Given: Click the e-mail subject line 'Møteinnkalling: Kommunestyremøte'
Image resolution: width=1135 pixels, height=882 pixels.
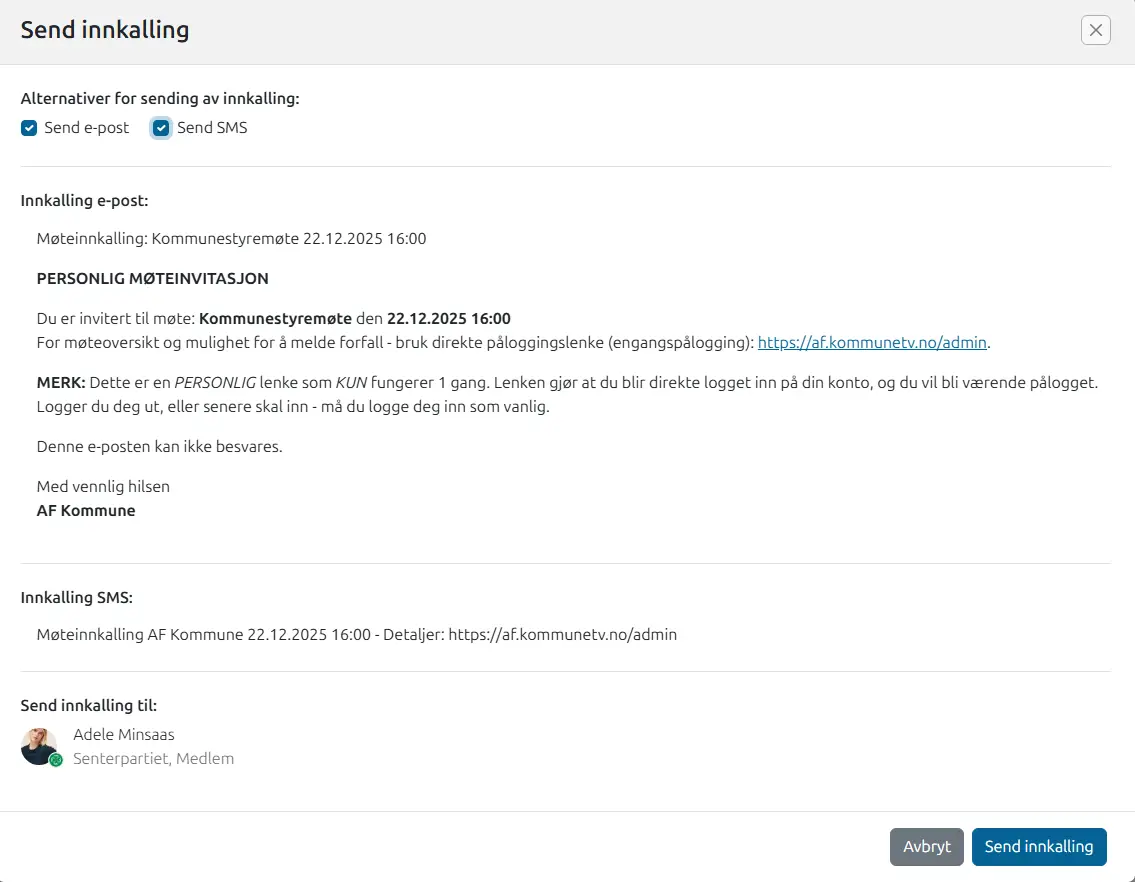Looking at the screenshot, I should pyautogui.click(x=232, y=239).
